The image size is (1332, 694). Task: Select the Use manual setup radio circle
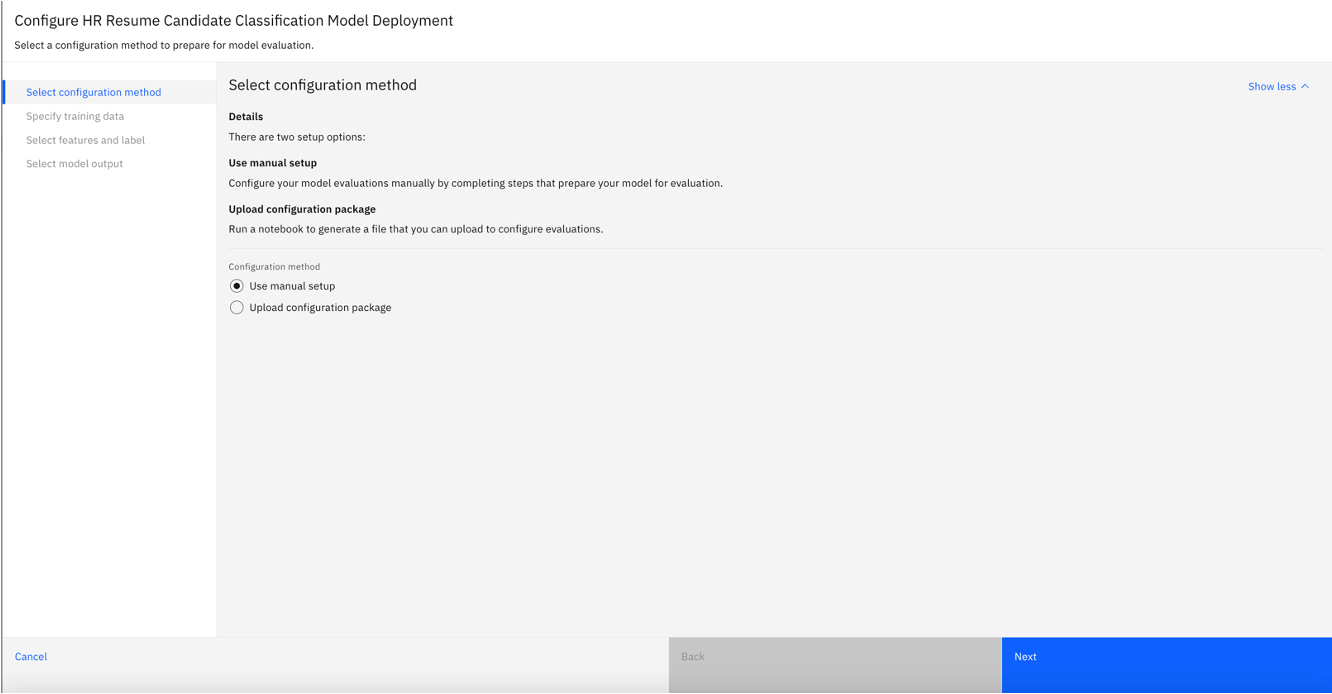pyautogui.click(x=237, y=286)
